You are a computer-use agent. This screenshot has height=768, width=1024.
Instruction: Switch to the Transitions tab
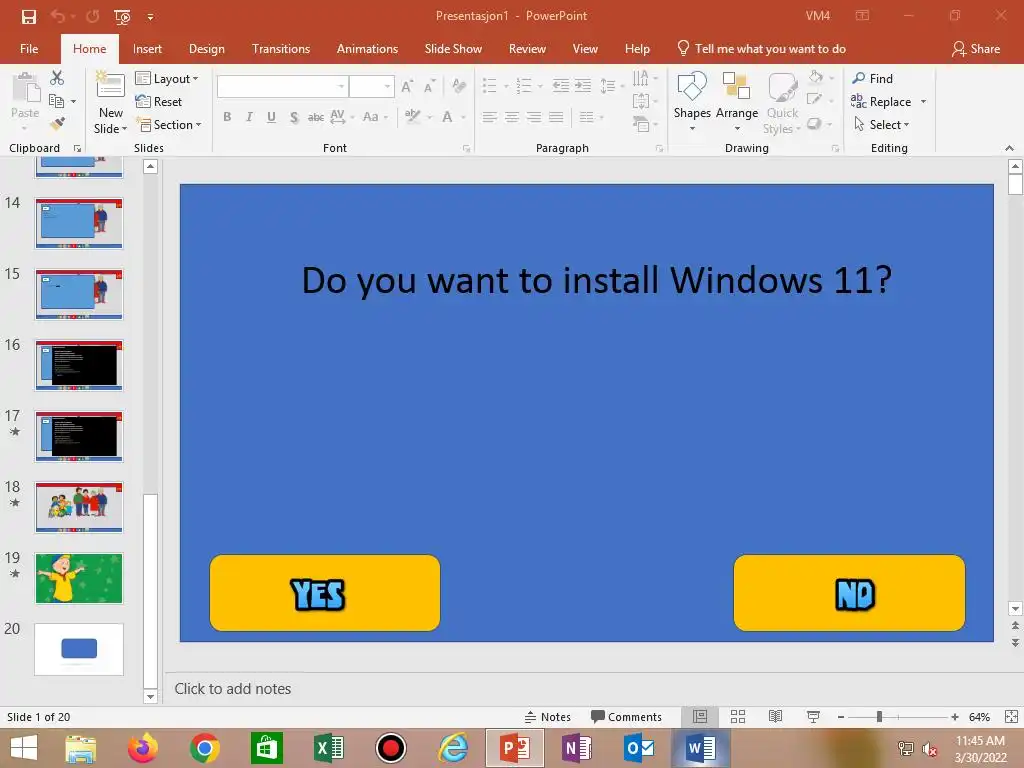pyautogui.click(x=281, y=49)
